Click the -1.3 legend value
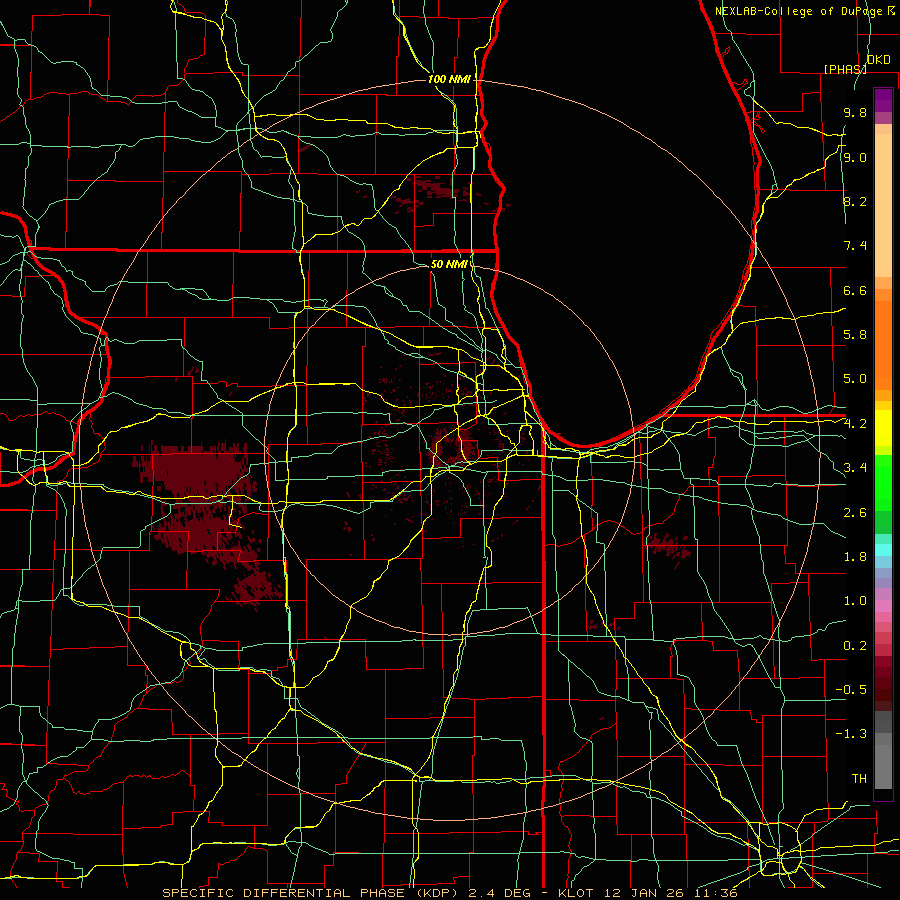 coord(851,734)
